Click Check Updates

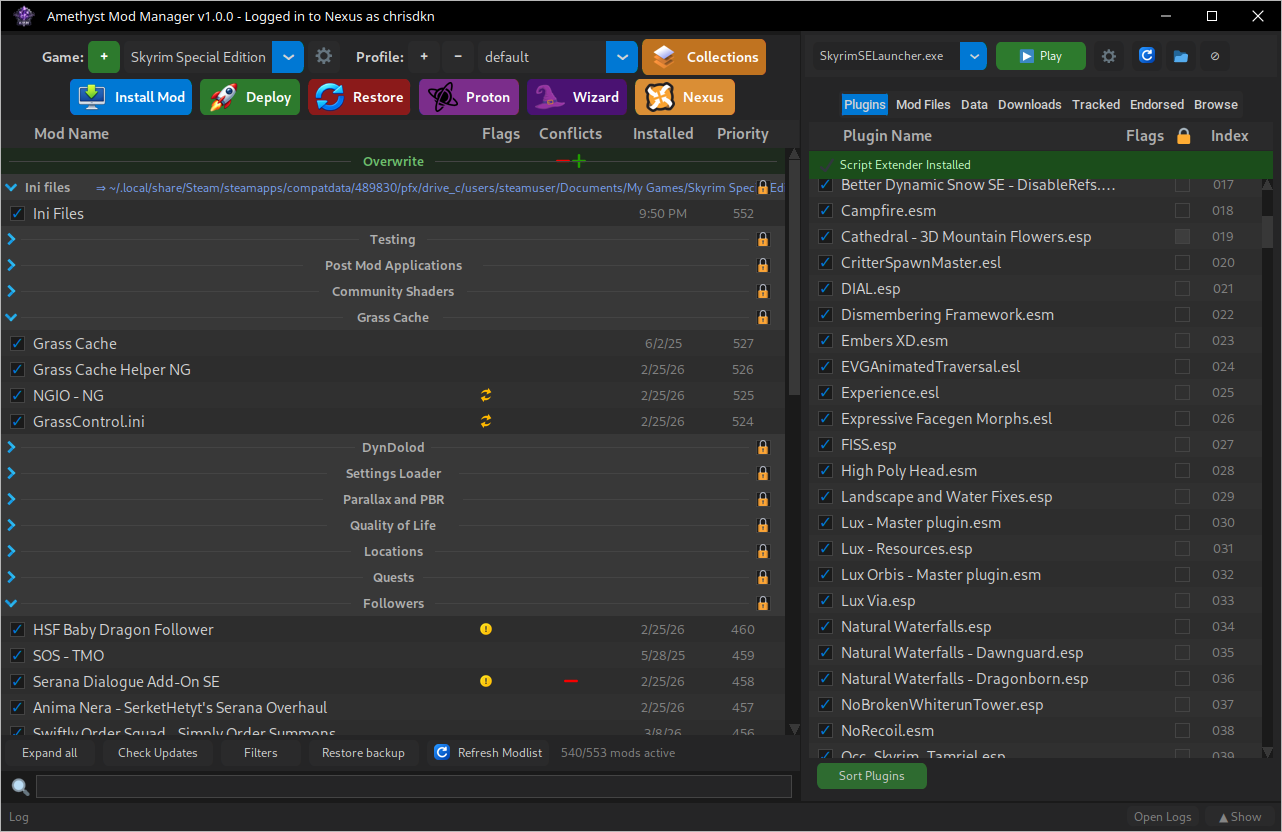tap(158, 753)
